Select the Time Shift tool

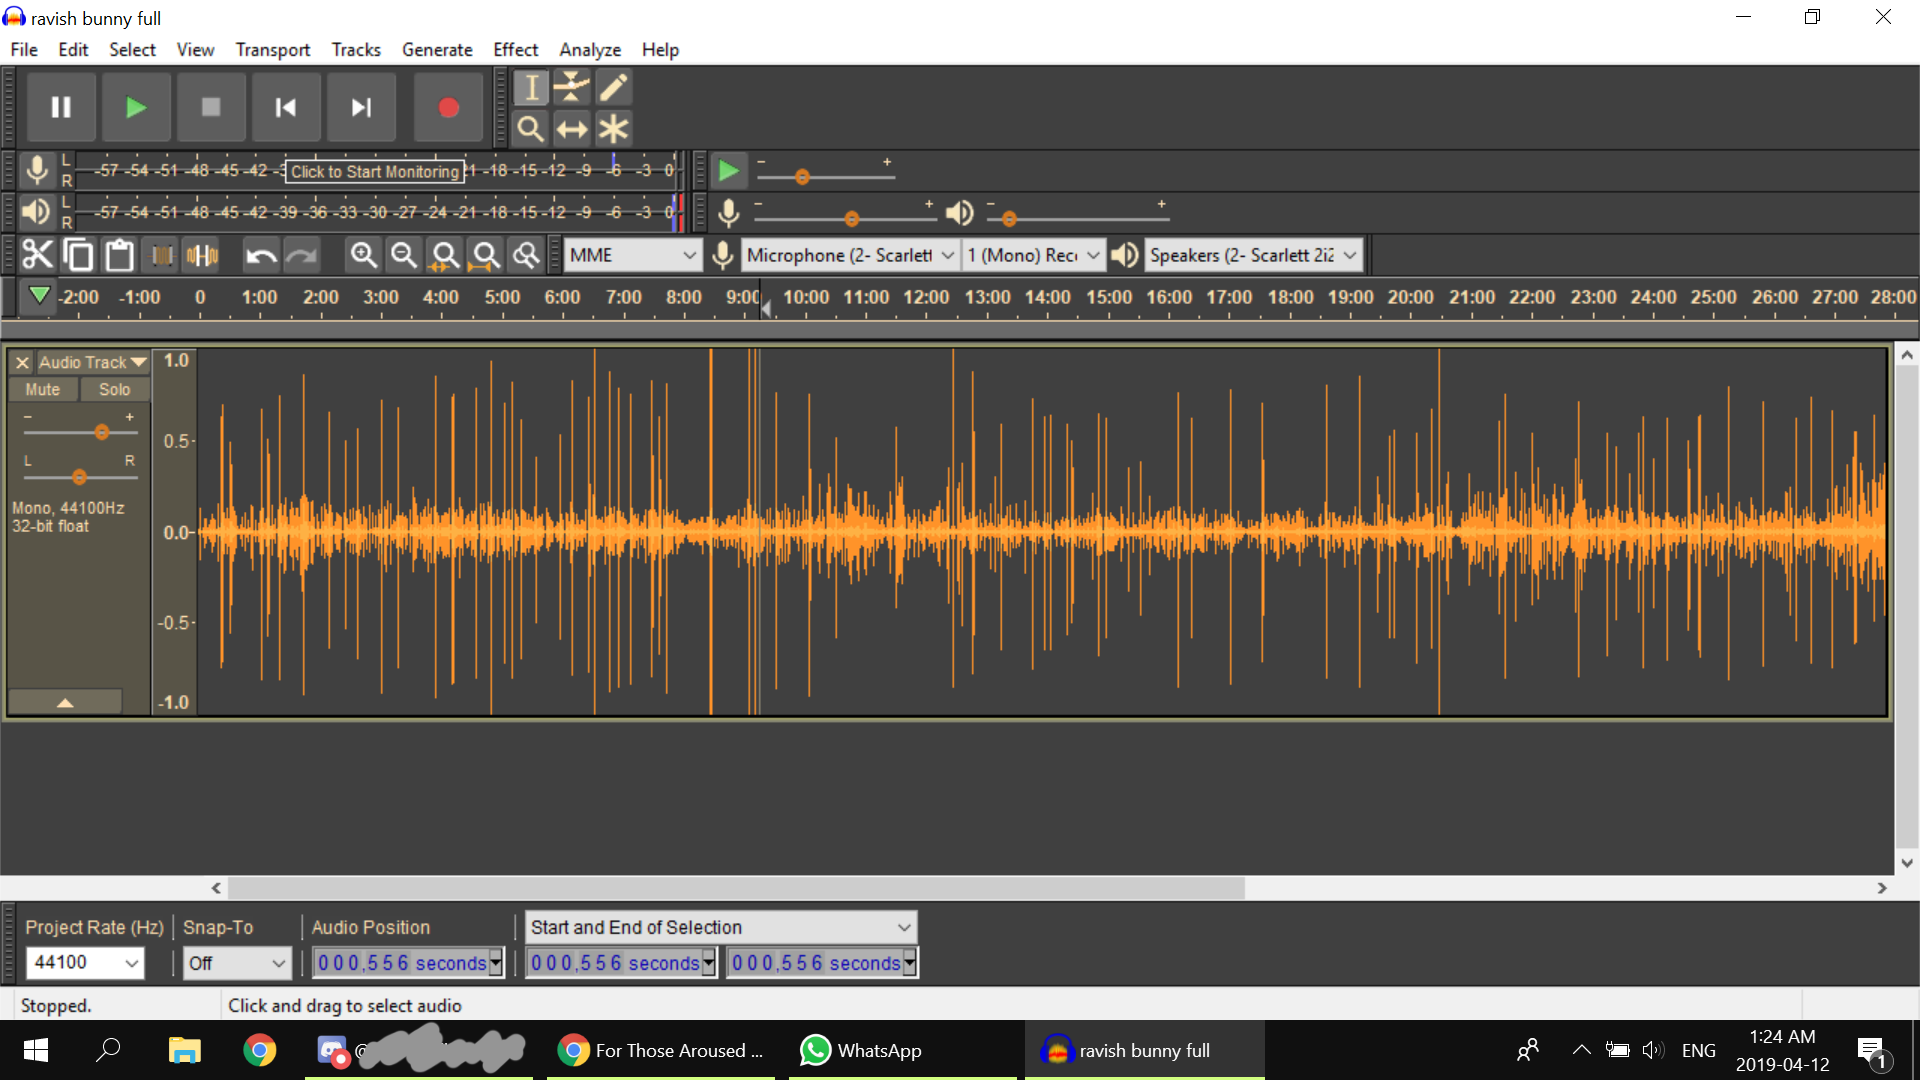pos(572,129)
